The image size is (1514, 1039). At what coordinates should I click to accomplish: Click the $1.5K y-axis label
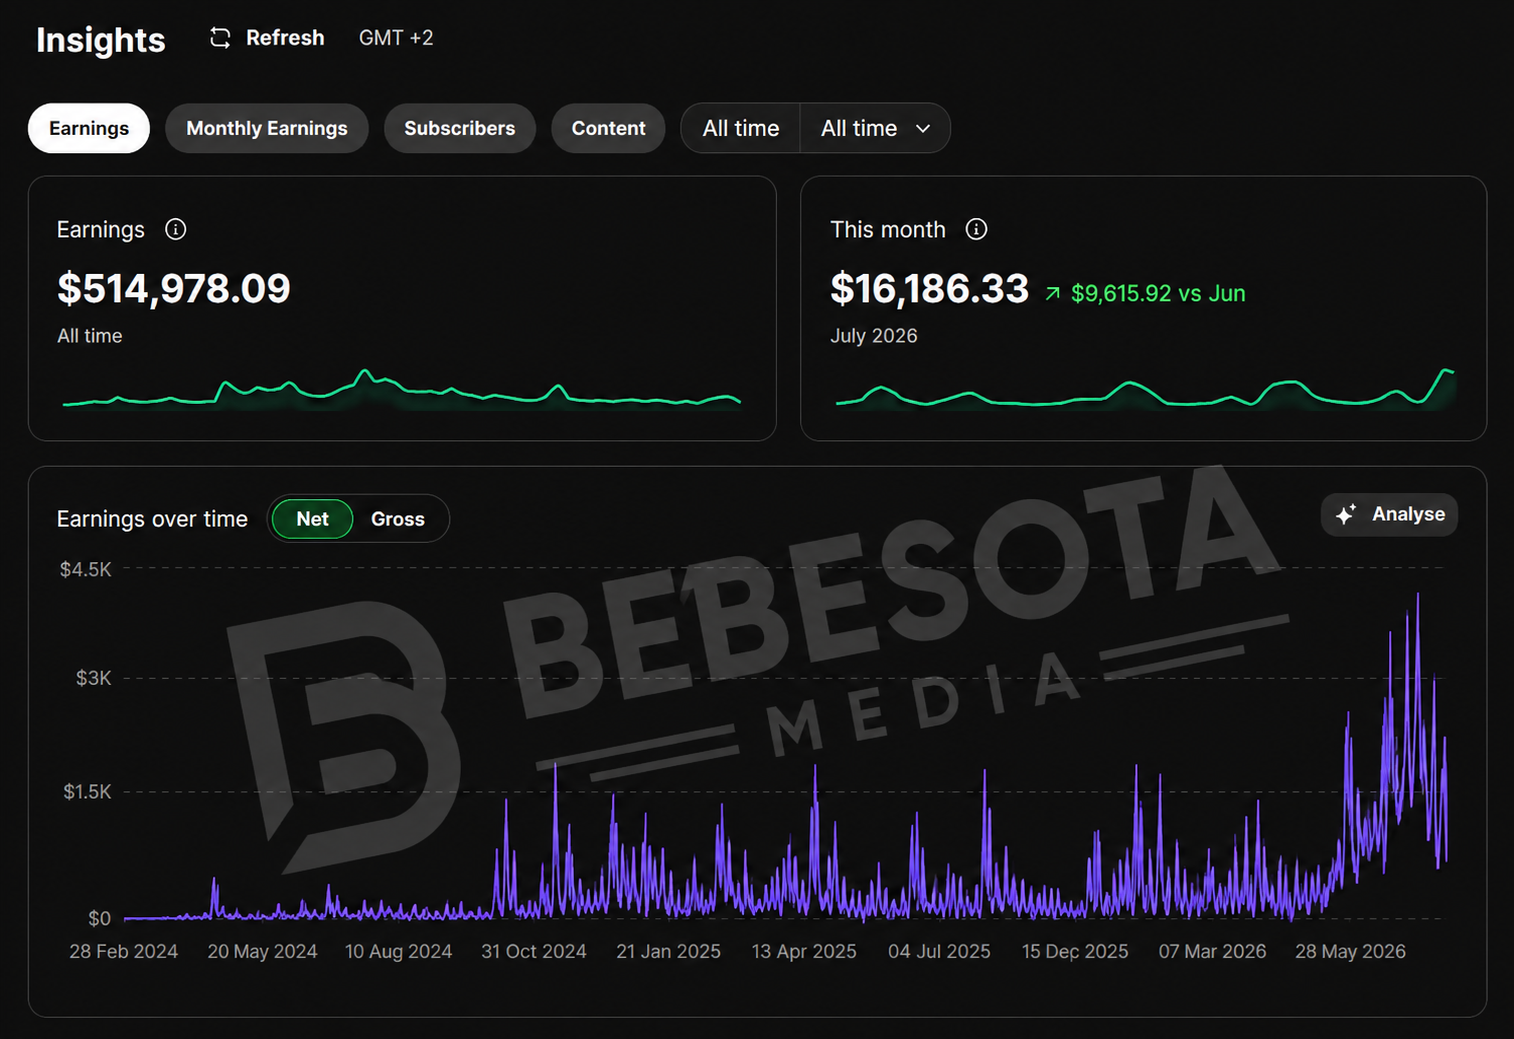pyautogui.click(x=88, y=792)
